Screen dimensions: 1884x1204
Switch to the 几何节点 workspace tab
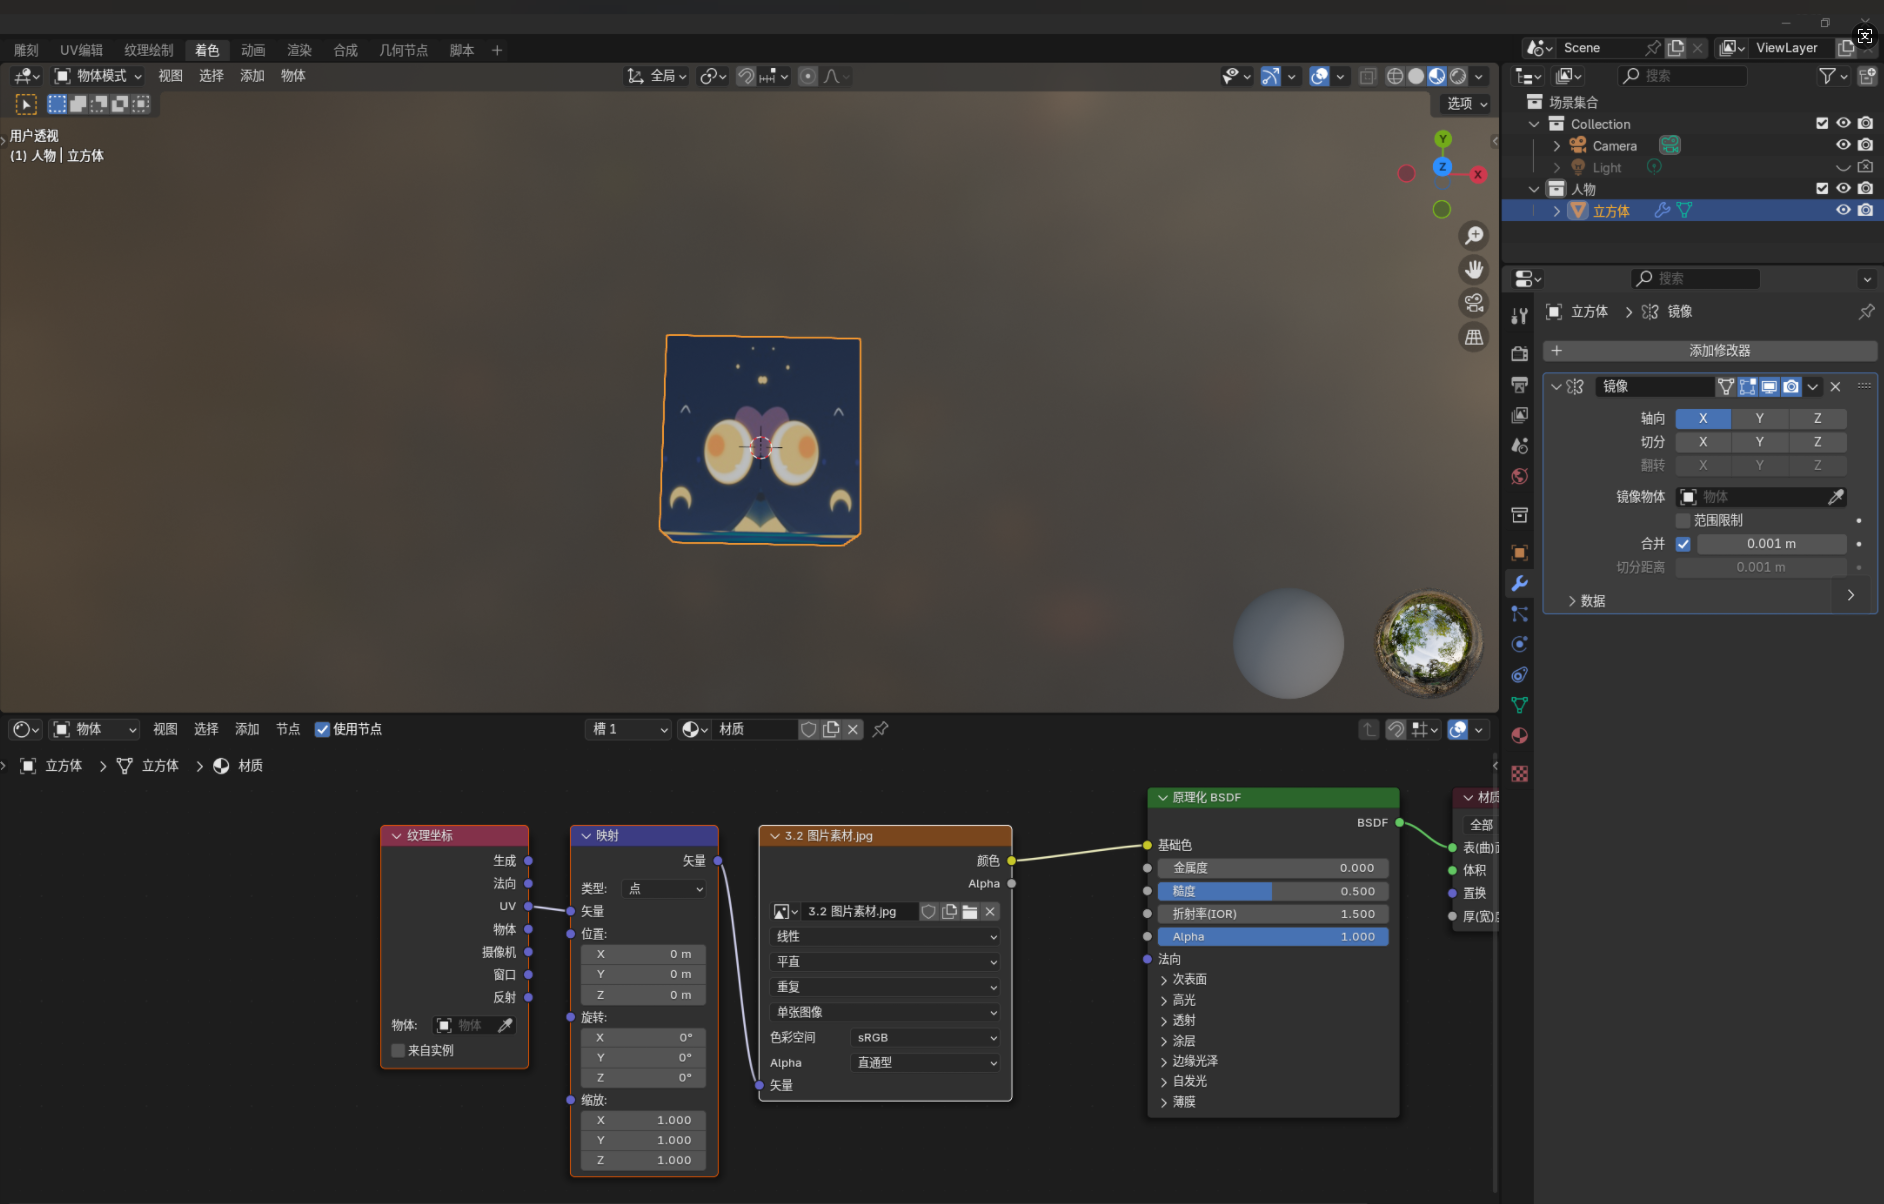coord(403,50)
